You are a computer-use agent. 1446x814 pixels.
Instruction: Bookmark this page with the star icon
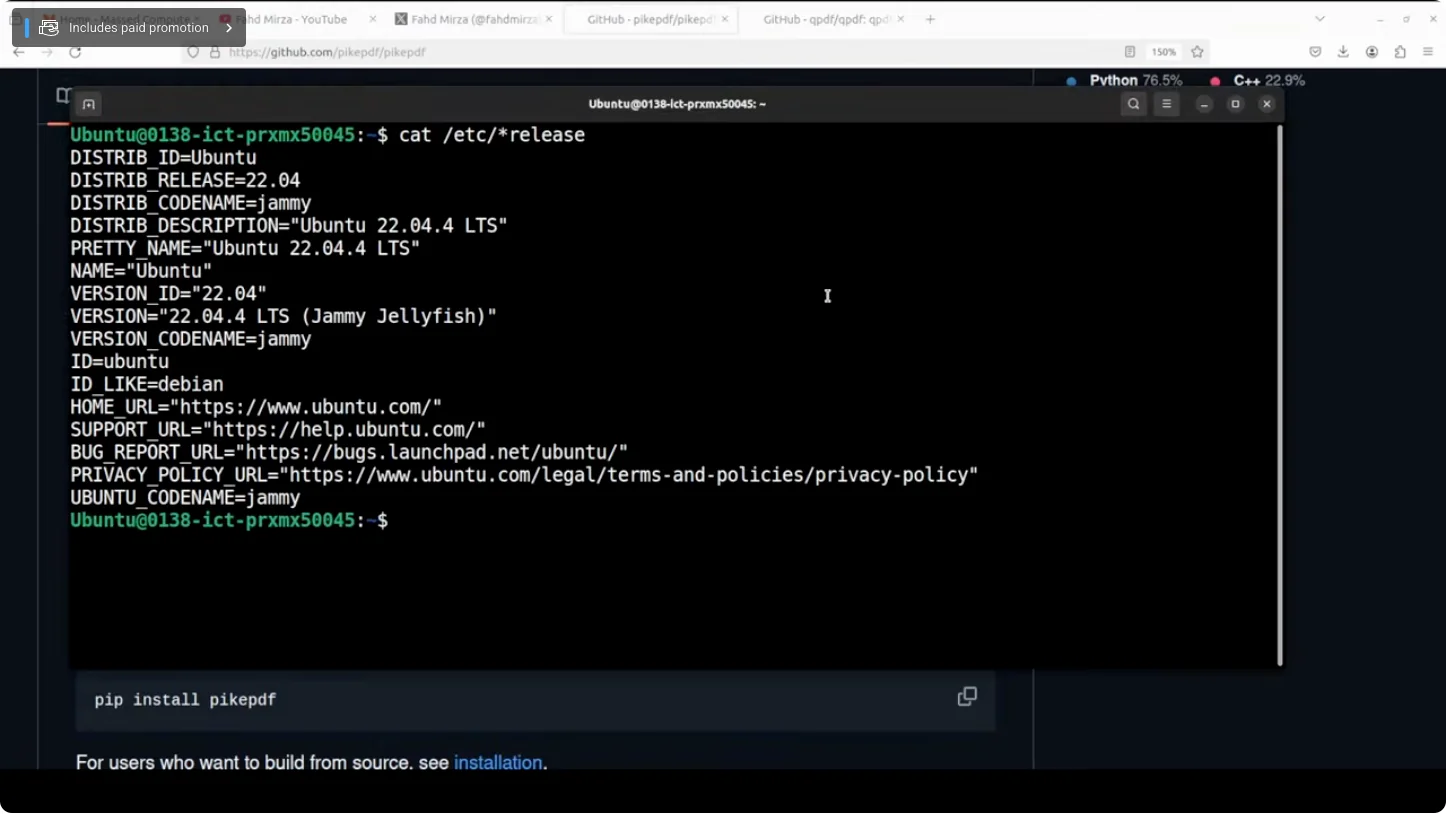pyautogui.click(x=1197, y=52)
